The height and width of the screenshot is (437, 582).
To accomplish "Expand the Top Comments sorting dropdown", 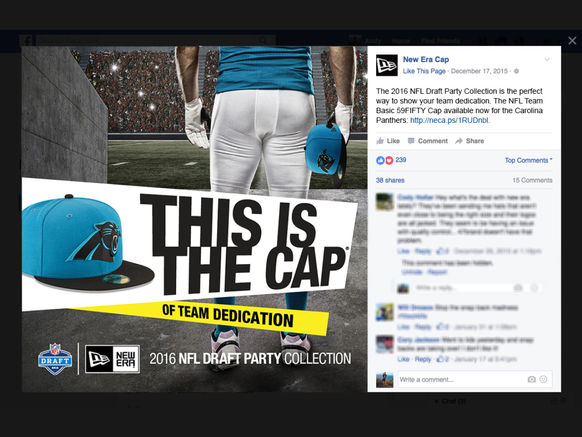I will point(528,160).
